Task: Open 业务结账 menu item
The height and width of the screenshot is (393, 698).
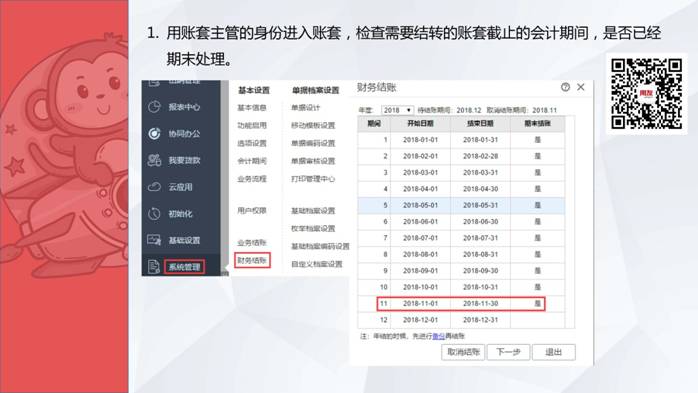Action: (252, 243)
